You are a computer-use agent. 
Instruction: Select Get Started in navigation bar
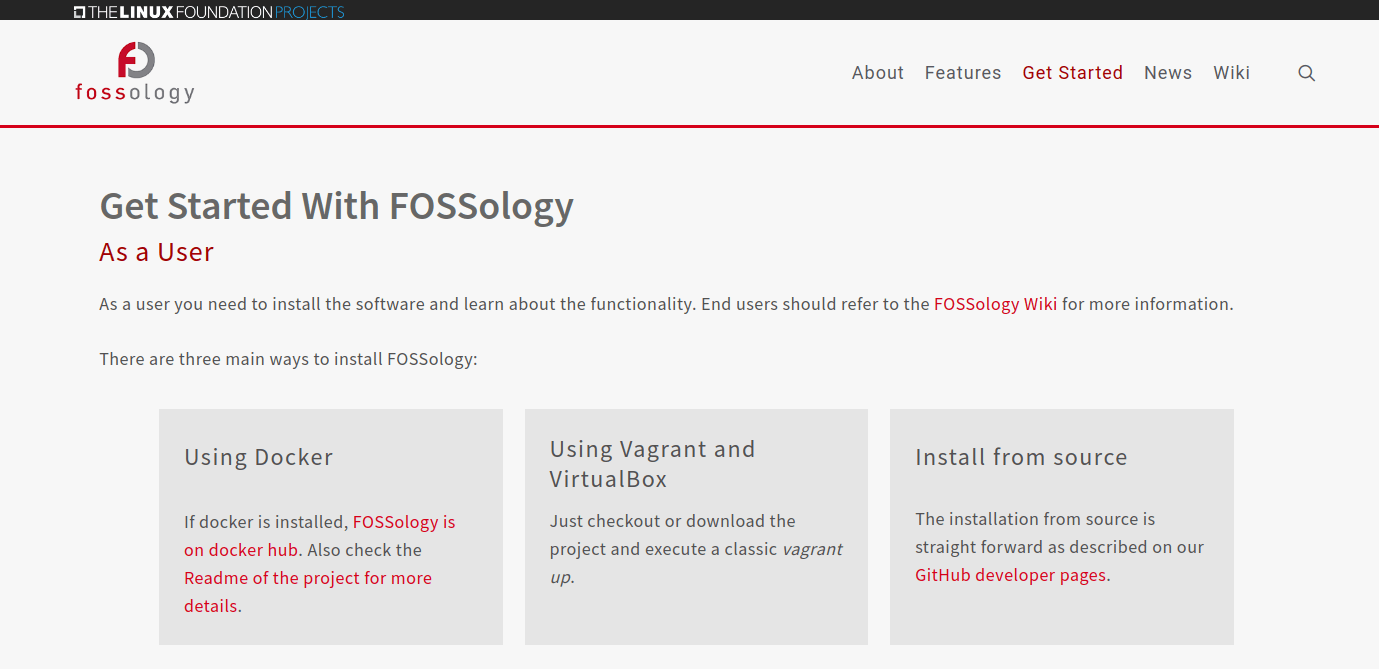pos(1072,73)
